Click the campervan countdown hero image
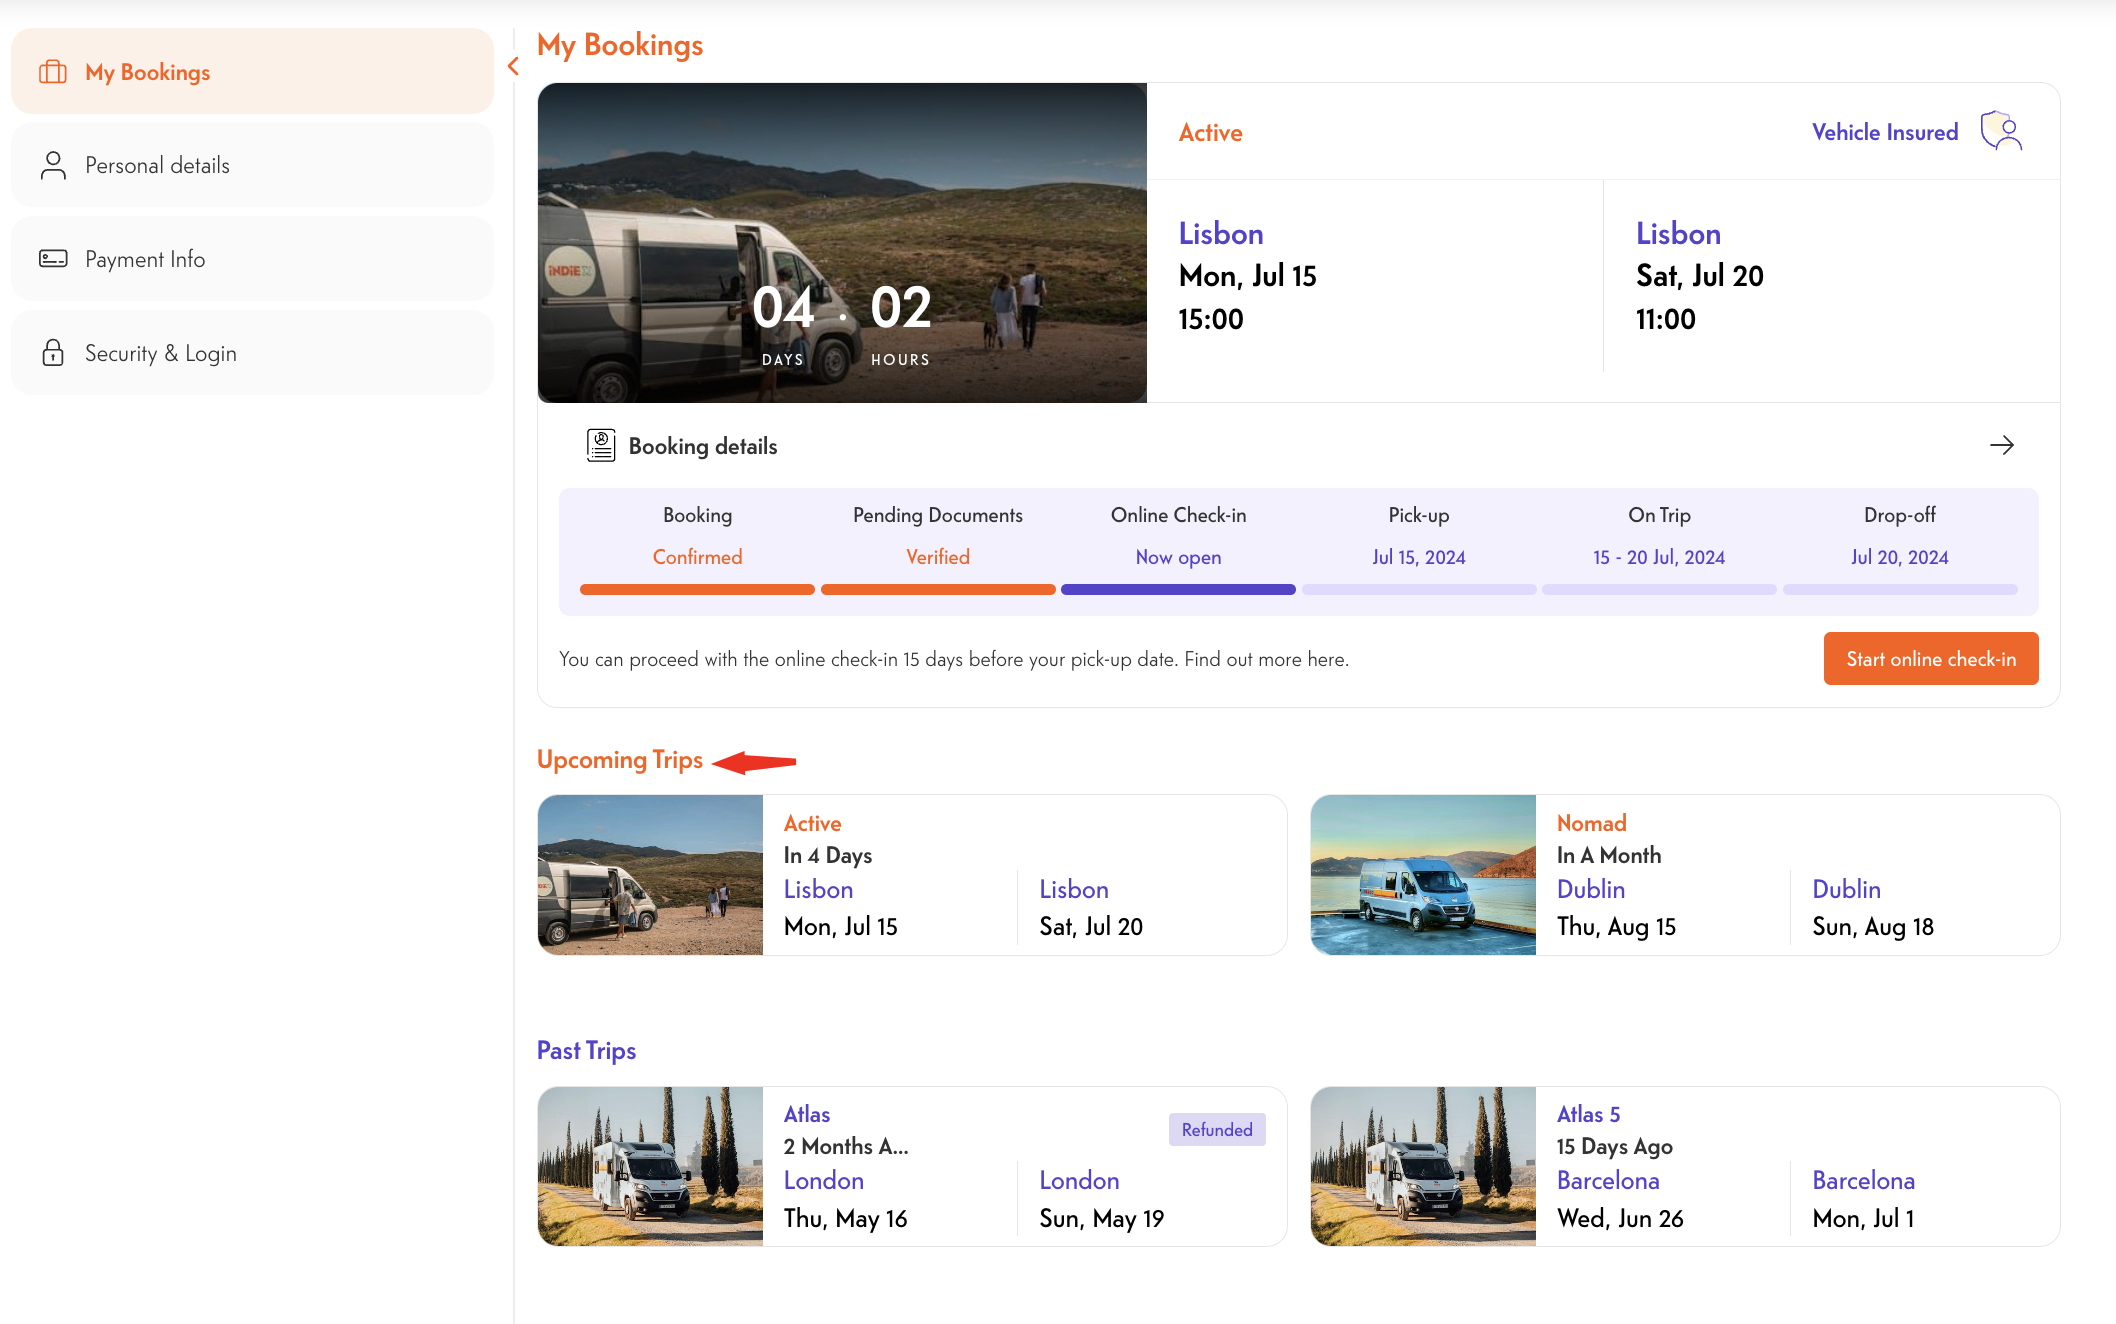The height and width of the screenshot is (1324, 2116). pos(842,243)
